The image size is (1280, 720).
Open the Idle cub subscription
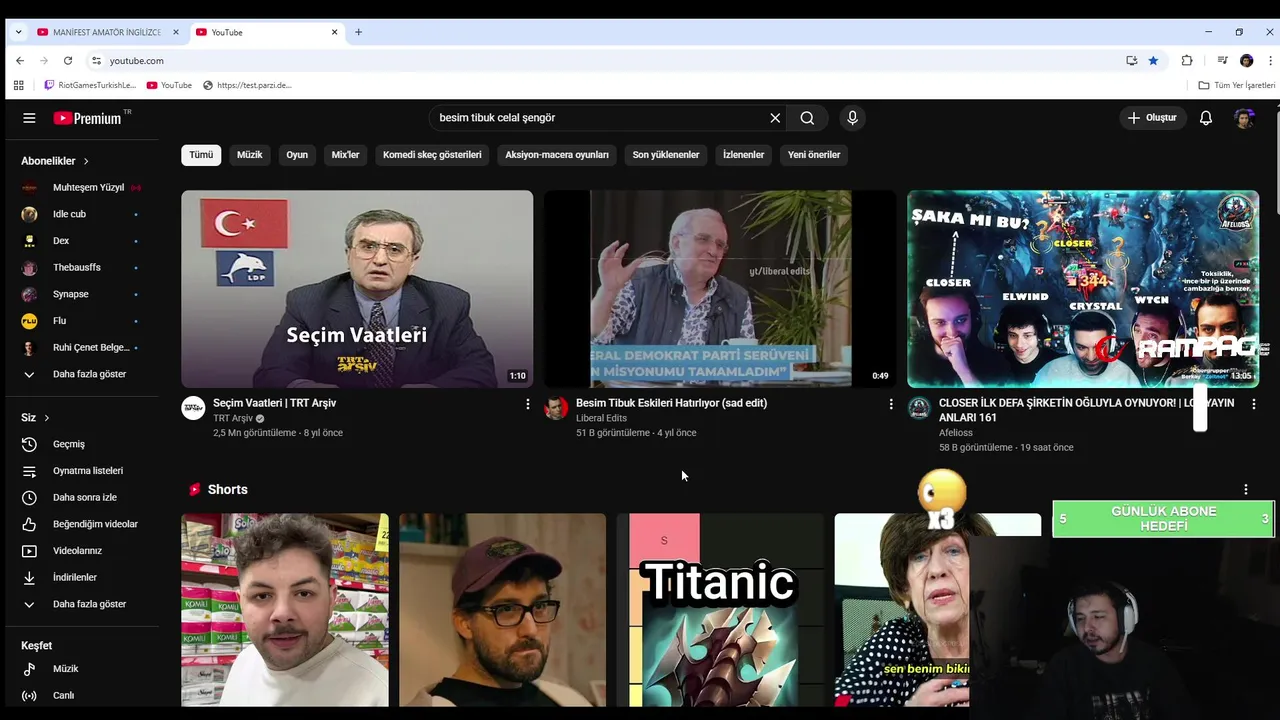tap(82, 214)
